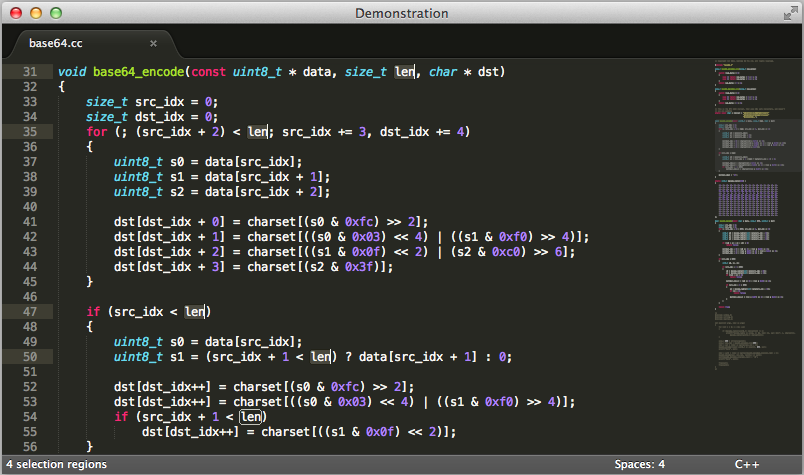Screen dimensions: 804x475
Task: Click the red close window button
Action: click(16, 13)
